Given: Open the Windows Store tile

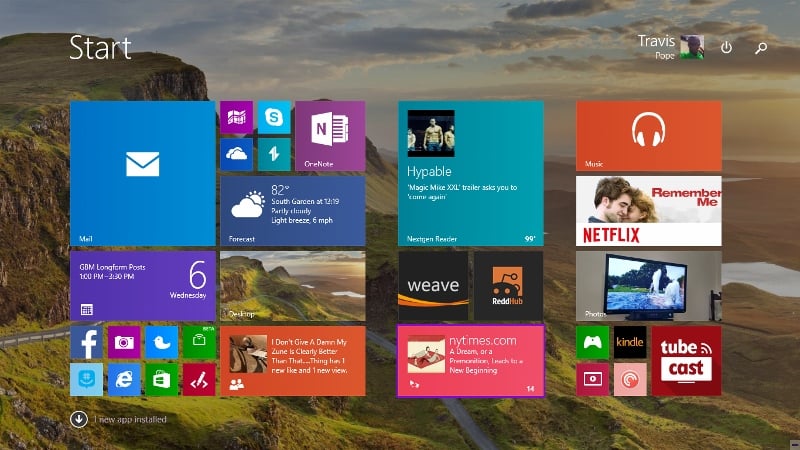Looking at the screenshot, I should tap(162, 380).
